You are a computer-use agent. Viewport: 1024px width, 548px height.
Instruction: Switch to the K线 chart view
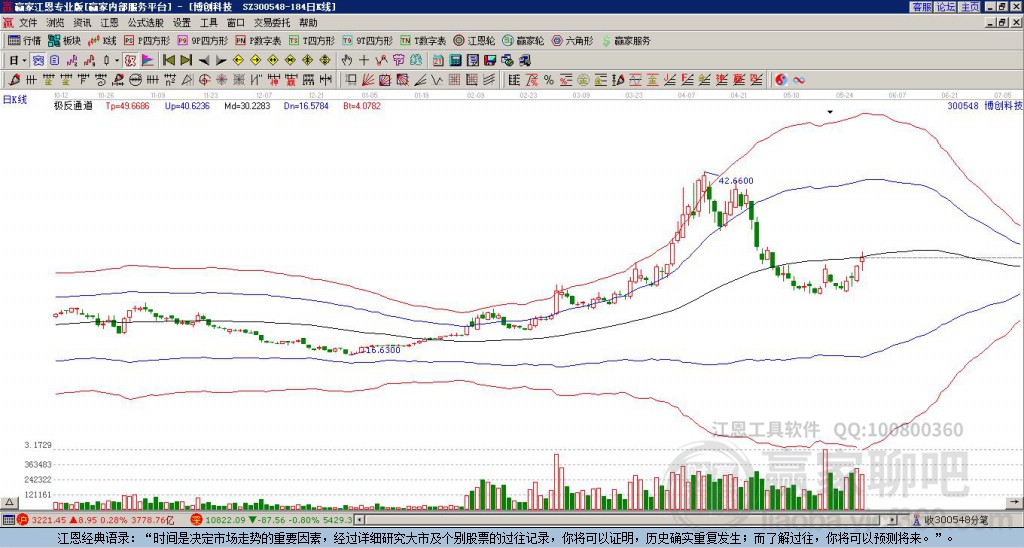tap(102, 40)
